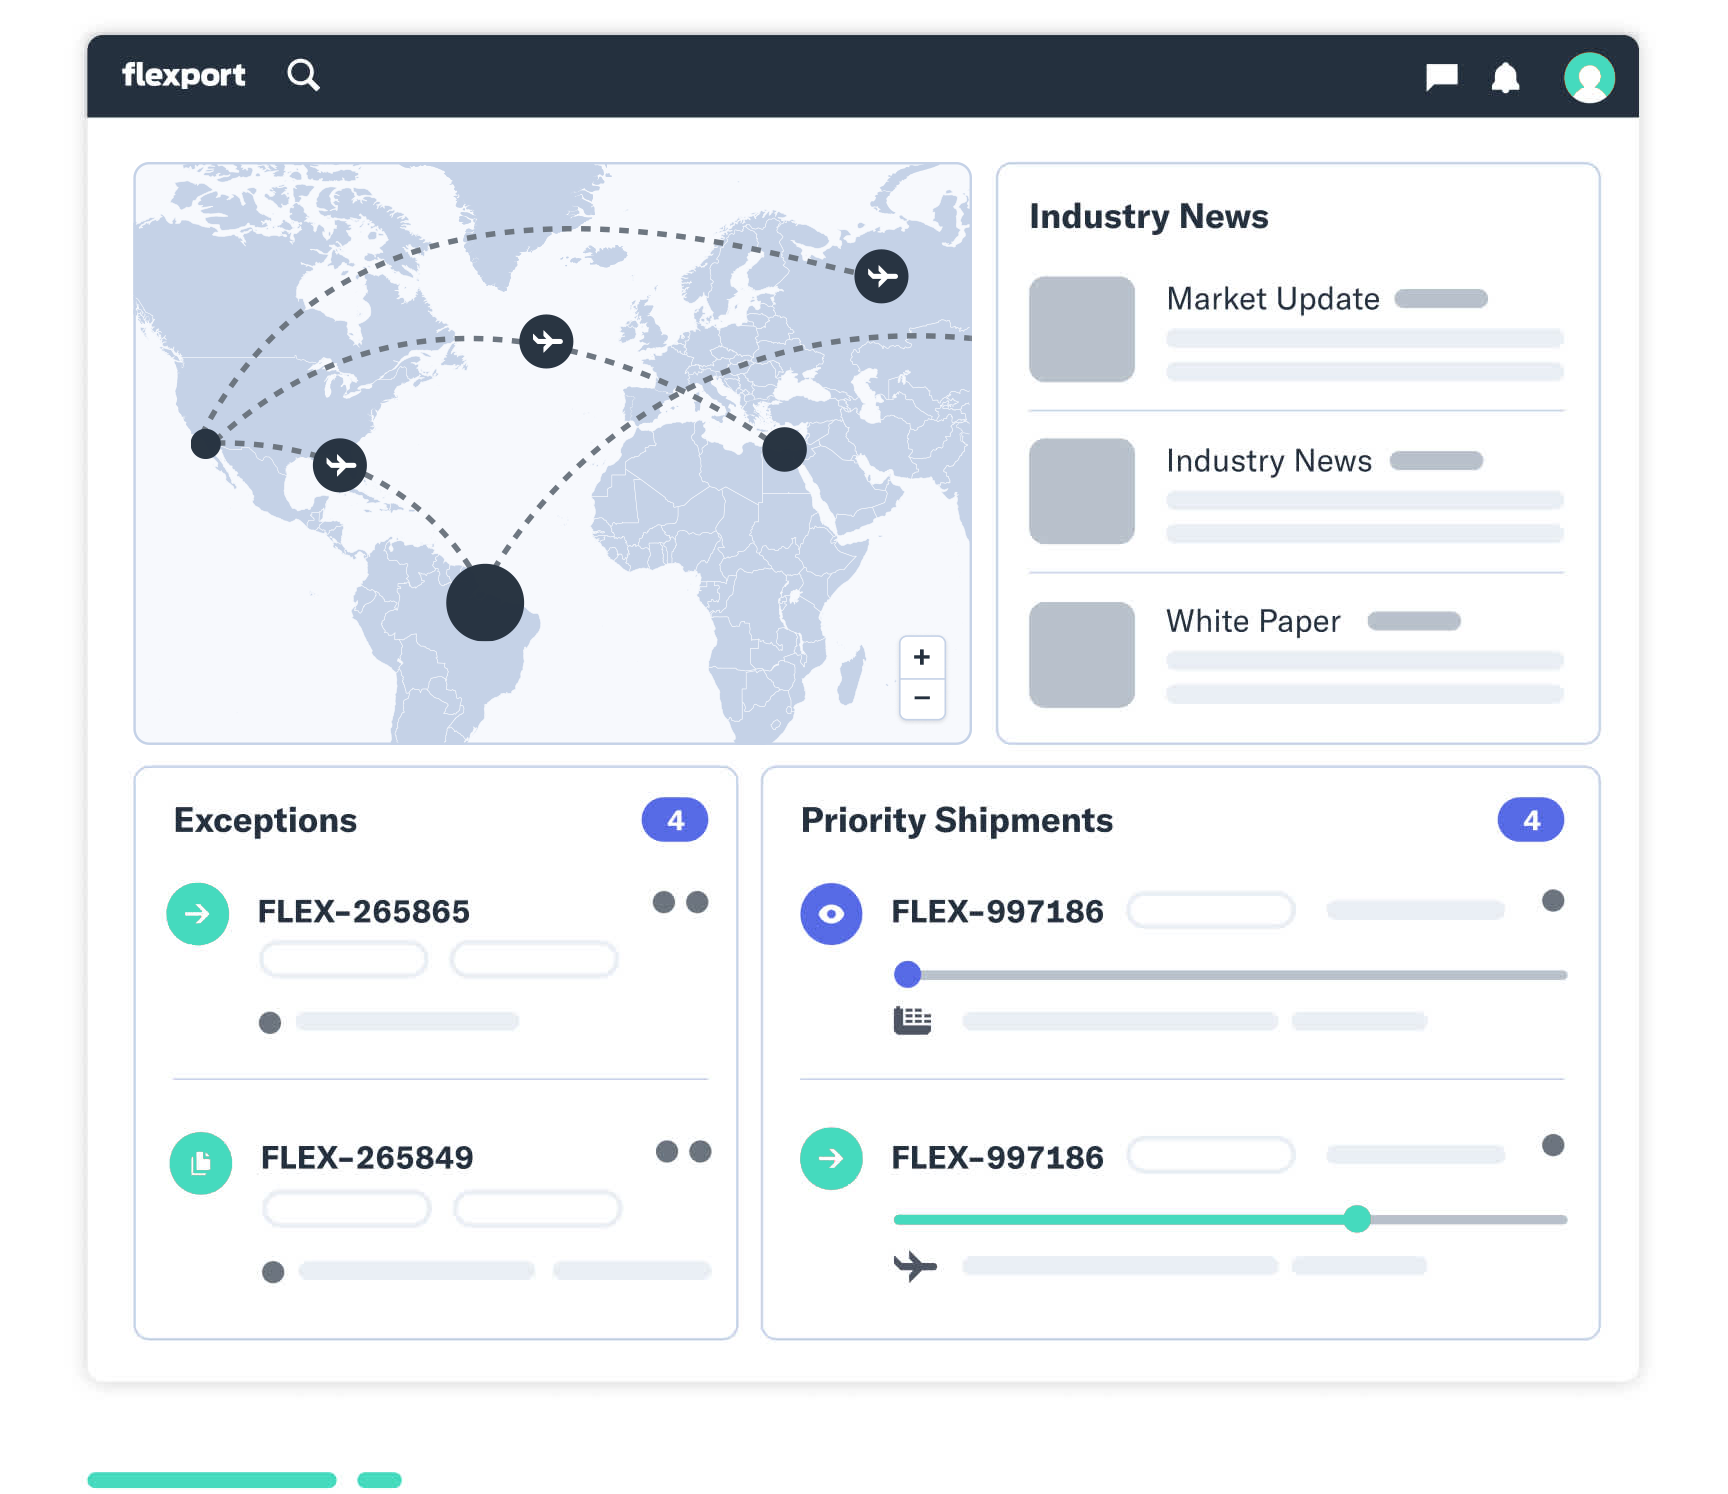Click the two-dot menu for FLEX-265865
The height and width of the screenshot is (1494, 1728).
point(681,902)
